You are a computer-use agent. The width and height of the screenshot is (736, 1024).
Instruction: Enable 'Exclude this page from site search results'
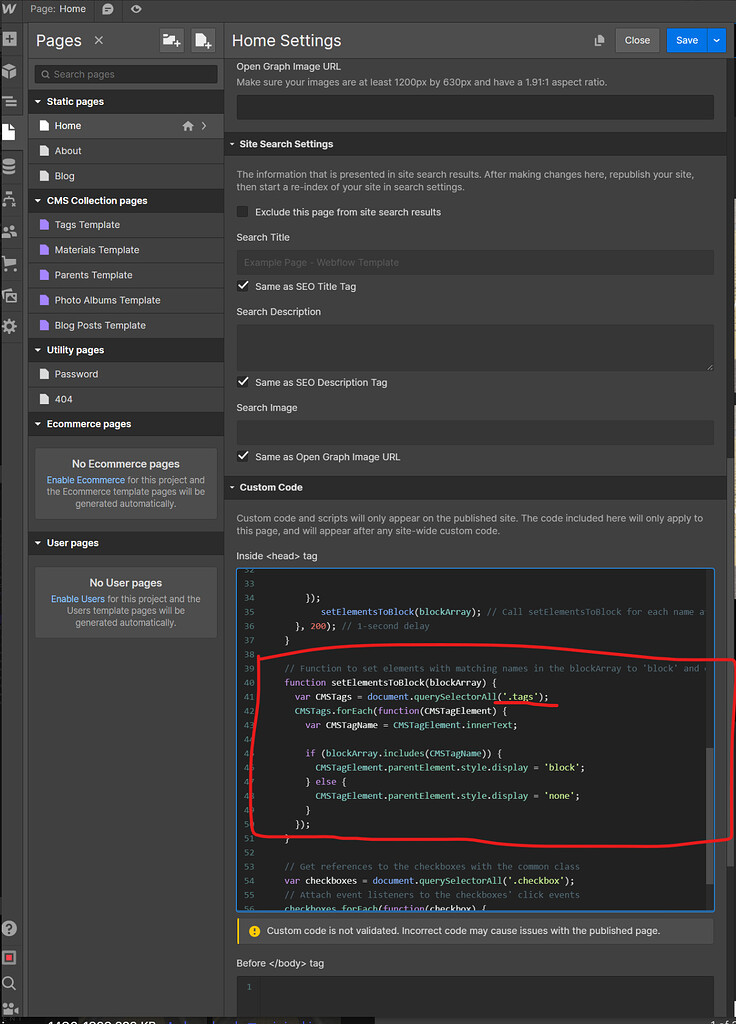[241, 211]
